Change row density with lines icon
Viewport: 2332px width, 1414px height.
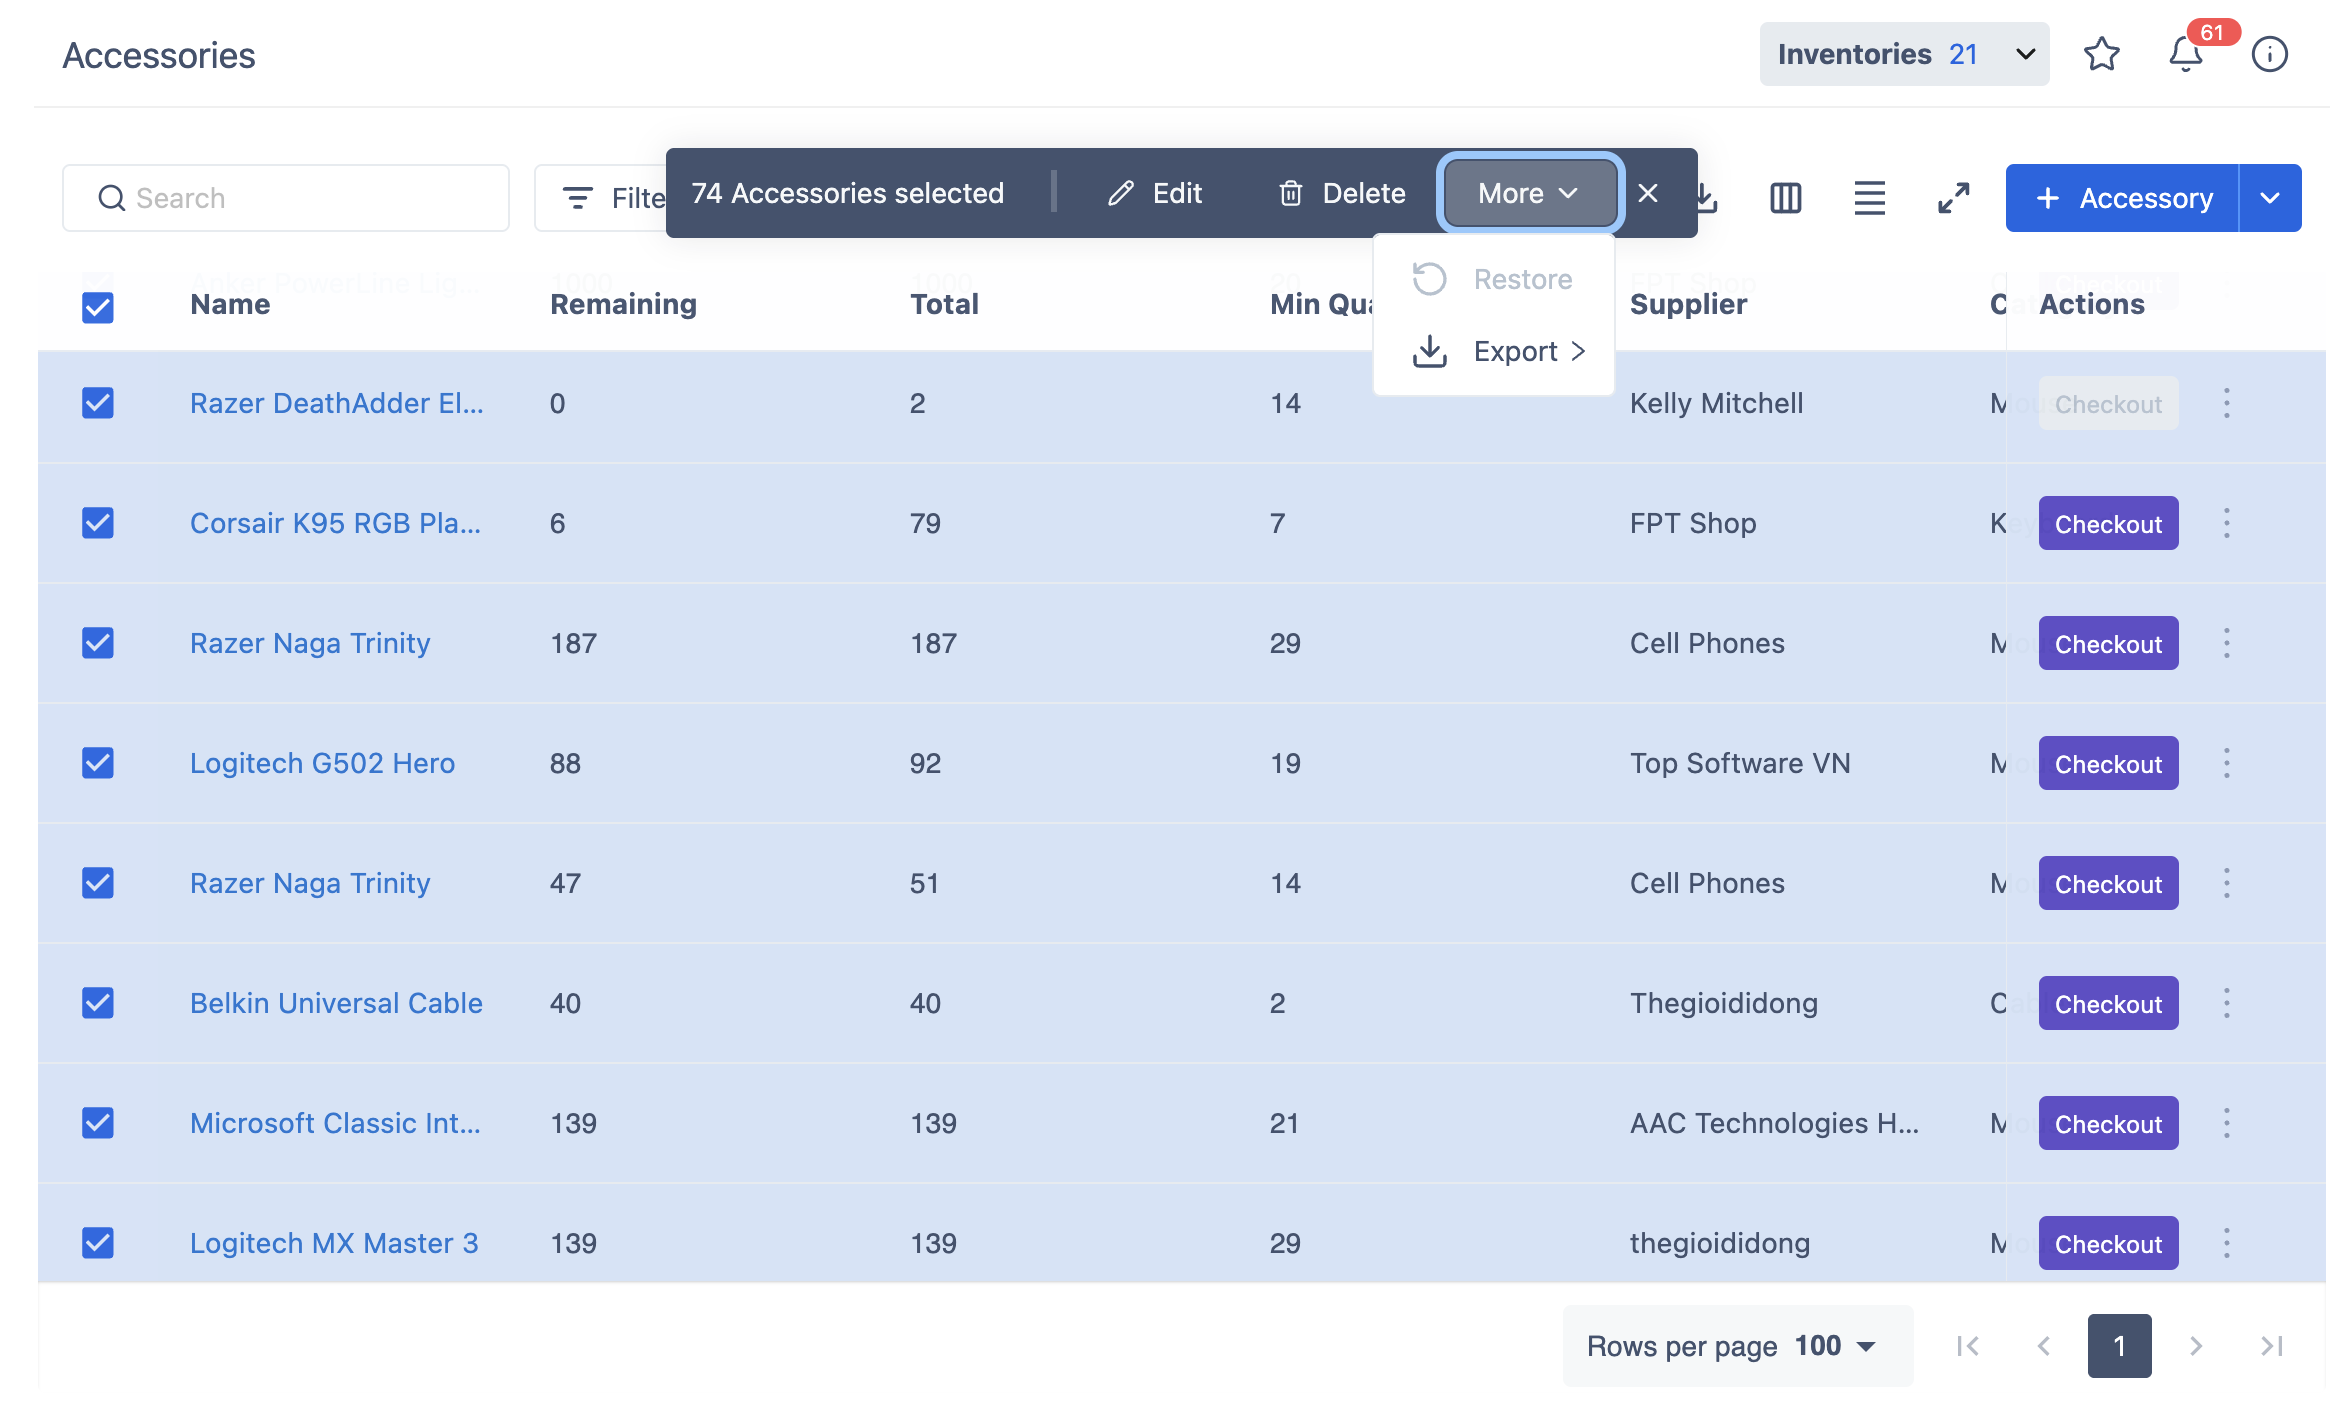(1869, 198)
